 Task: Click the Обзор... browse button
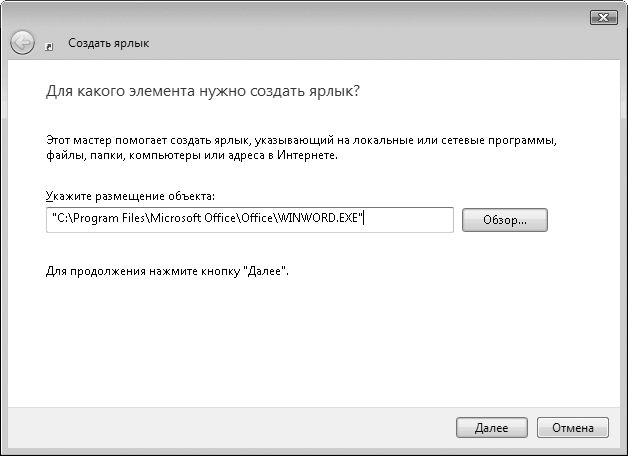point(505,220)
